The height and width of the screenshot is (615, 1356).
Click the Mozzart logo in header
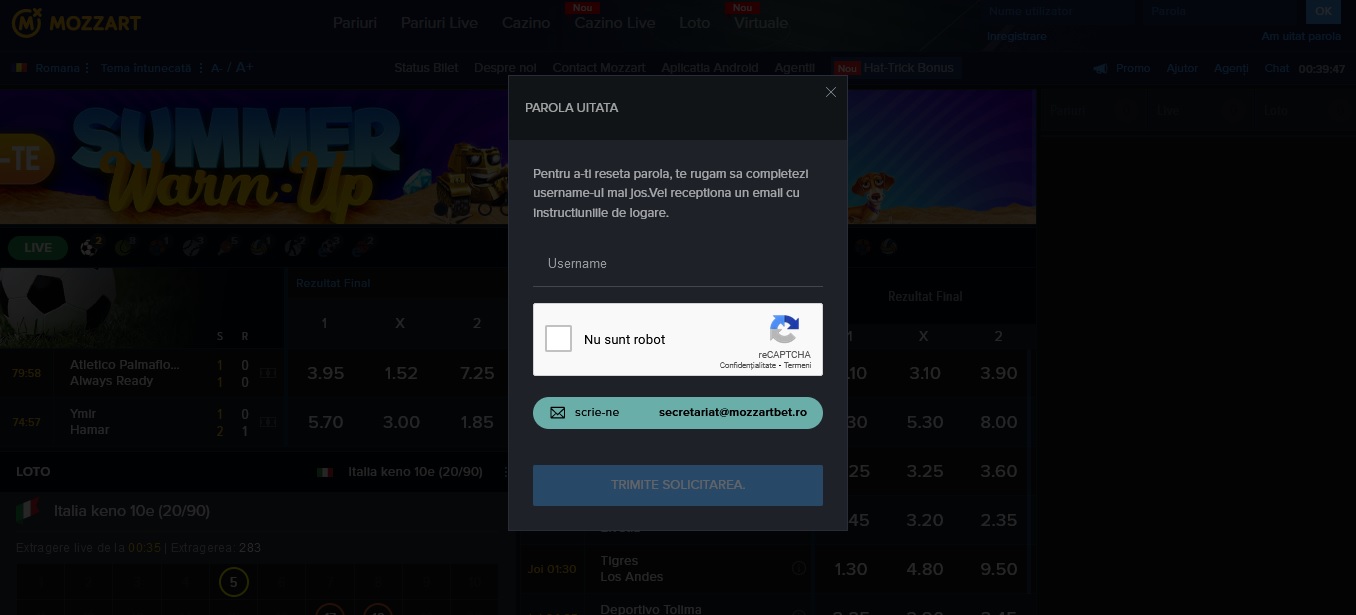pos(76,22)
